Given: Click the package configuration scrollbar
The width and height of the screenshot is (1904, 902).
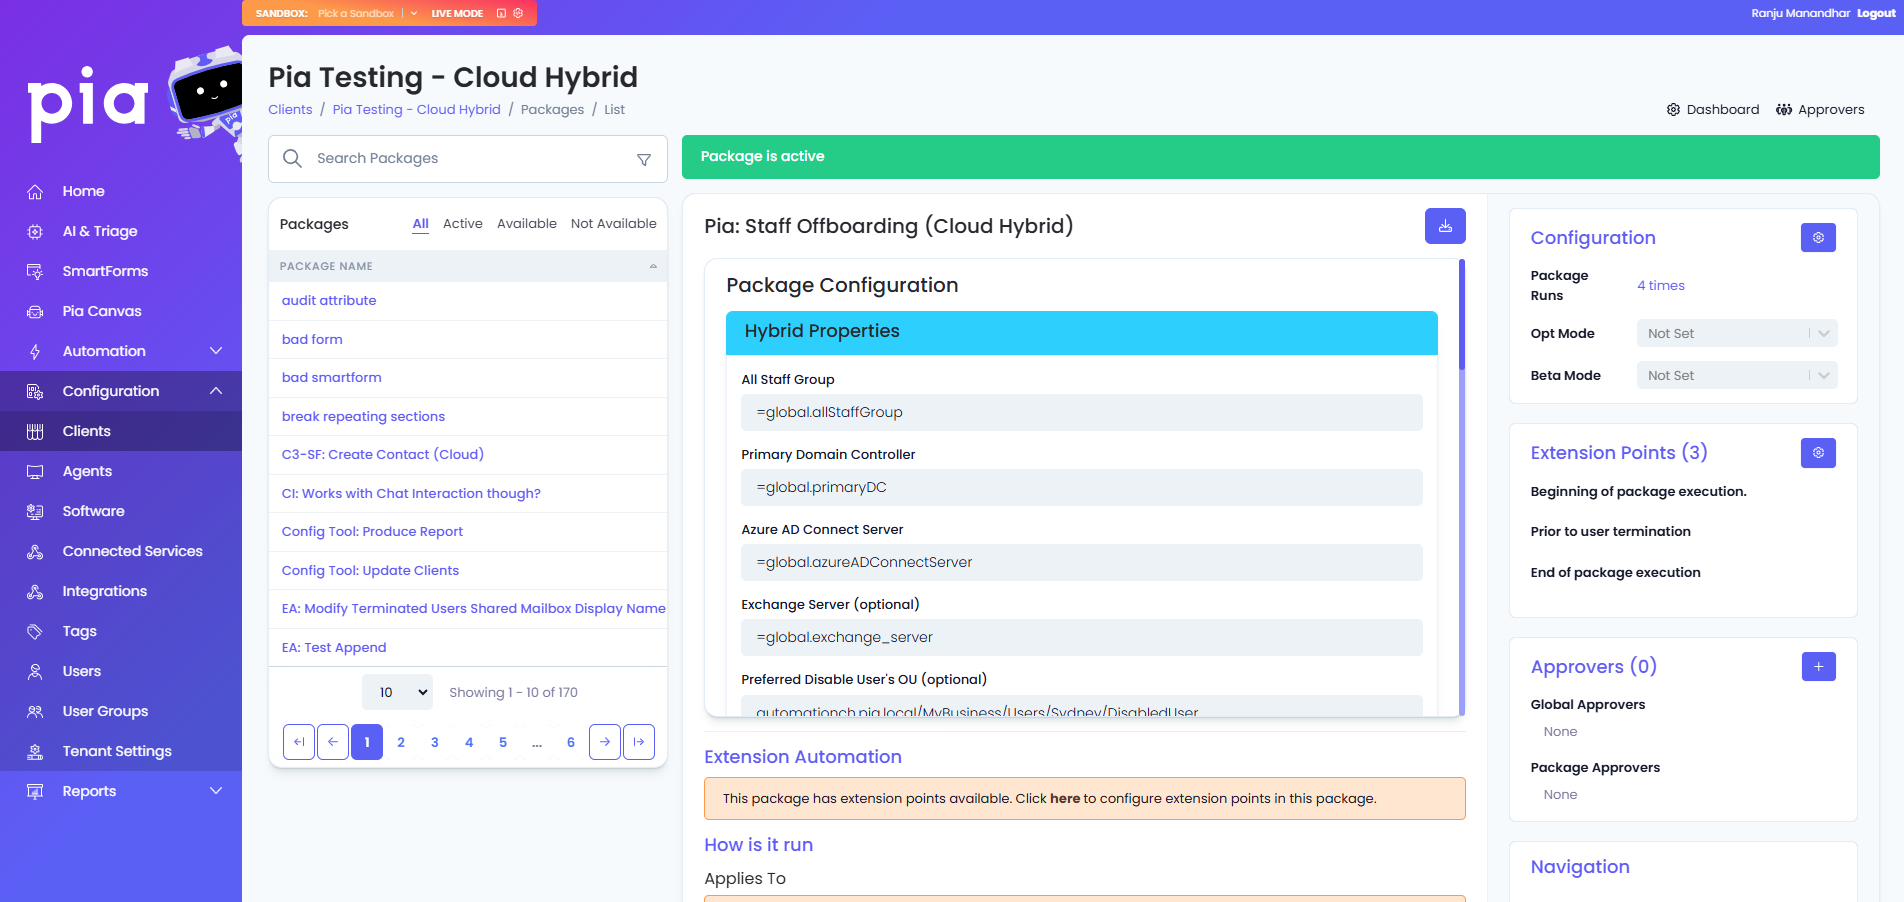Looking at the screenshot, I should pos(1462,315).
